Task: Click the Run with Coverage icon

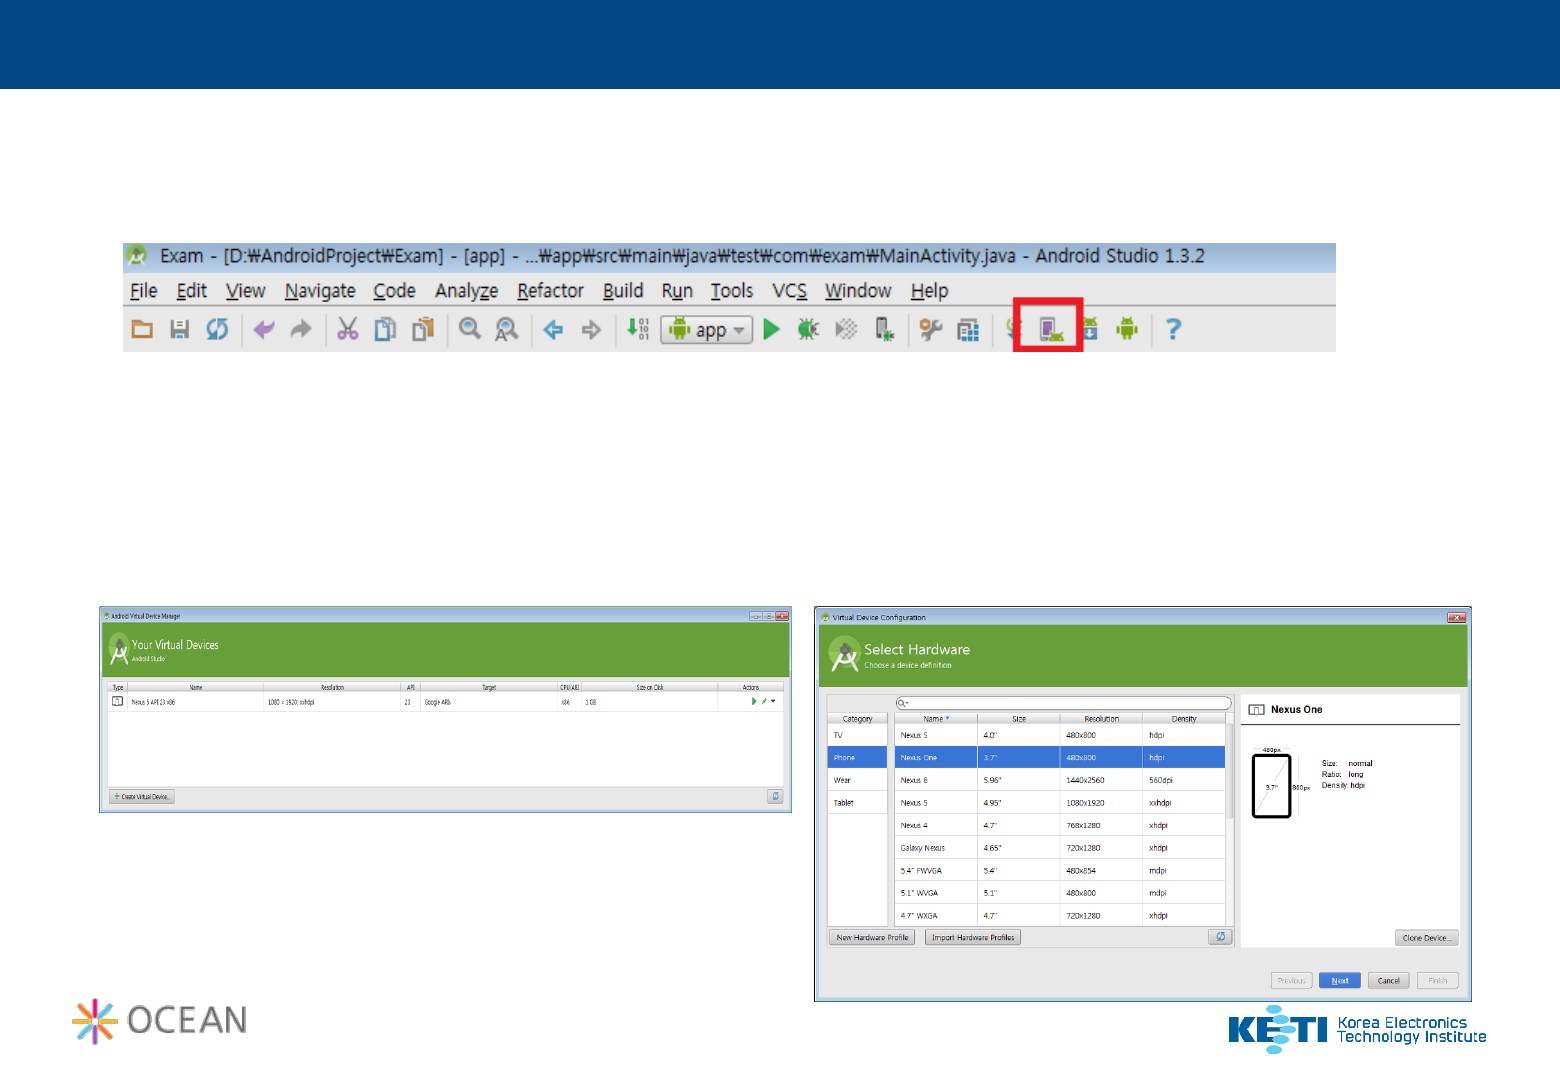Action: 846,329
